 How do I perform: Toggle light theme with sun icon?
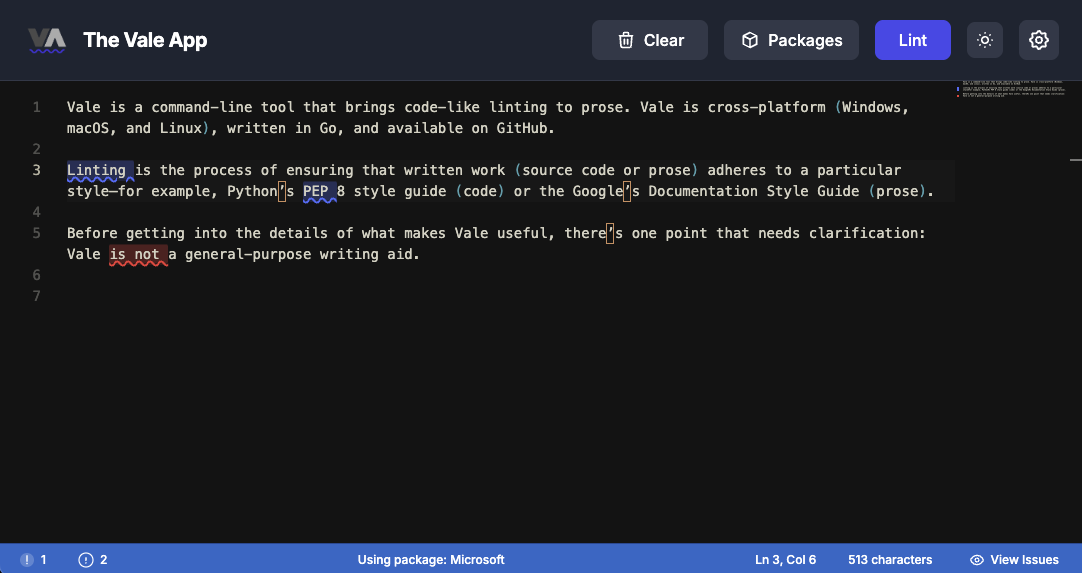pyautogui.click(x=985, y=40)
